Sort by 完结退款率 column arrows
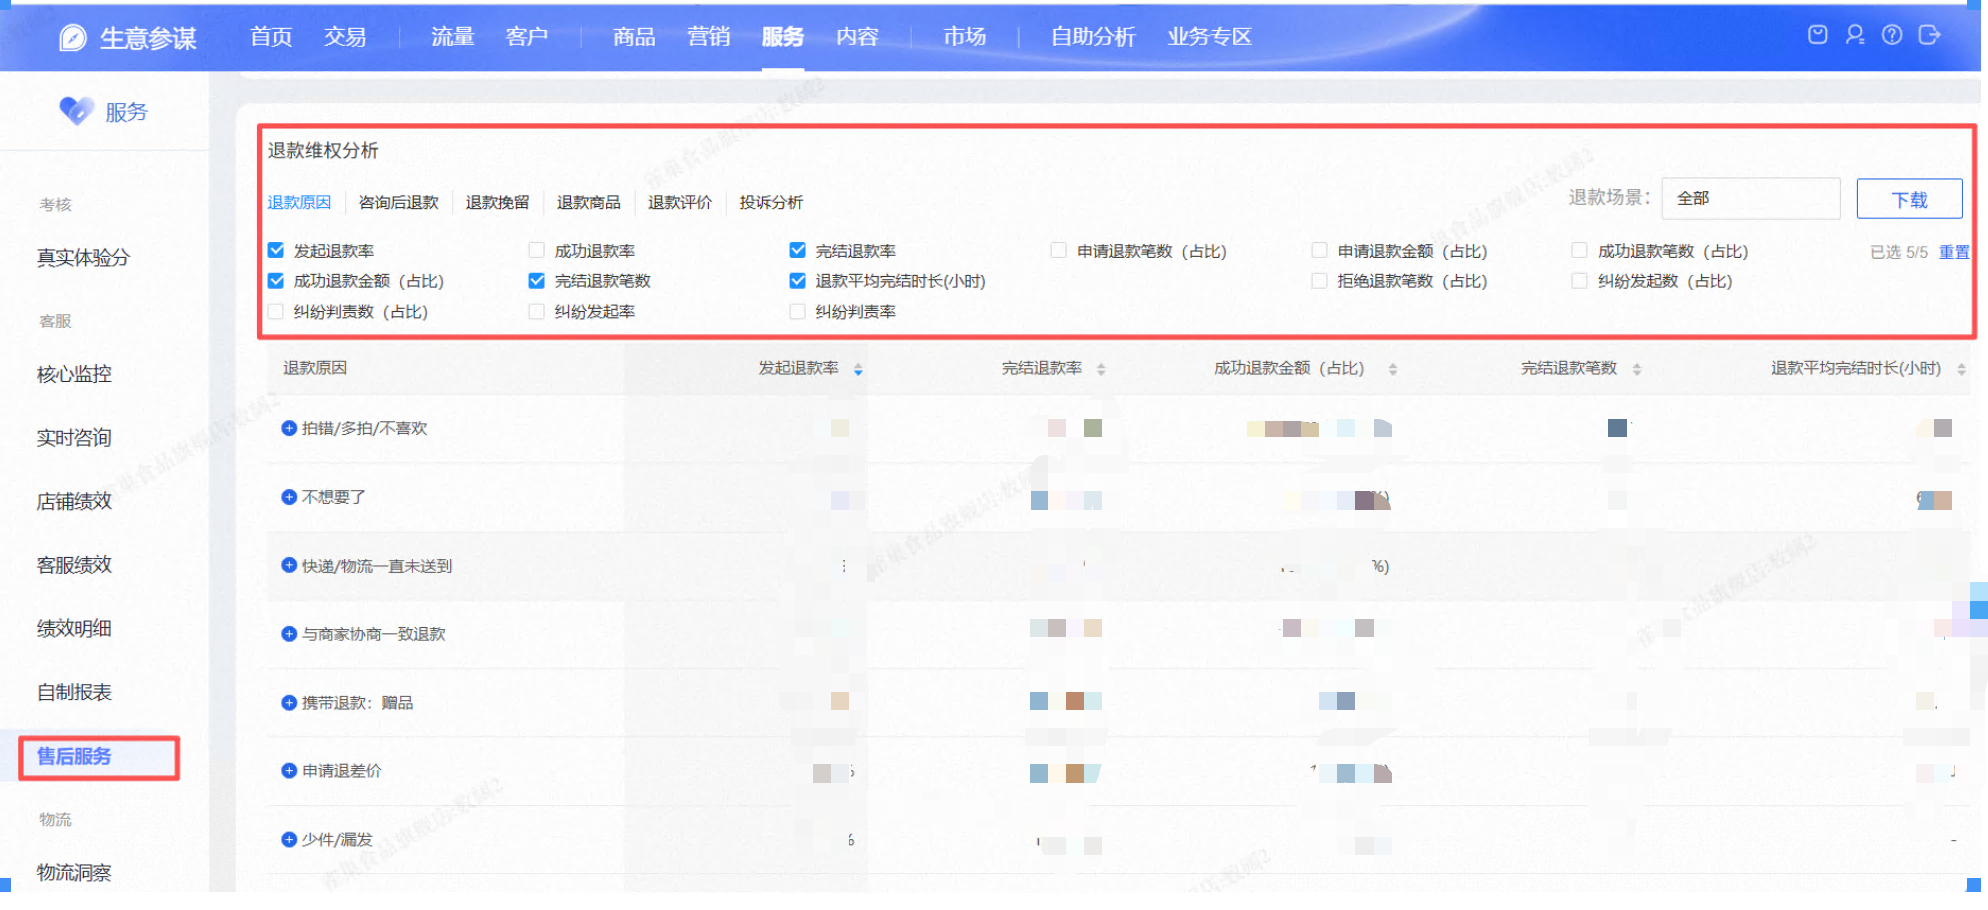This screenshot has height=910, width=1988. tap(1101, 369)
